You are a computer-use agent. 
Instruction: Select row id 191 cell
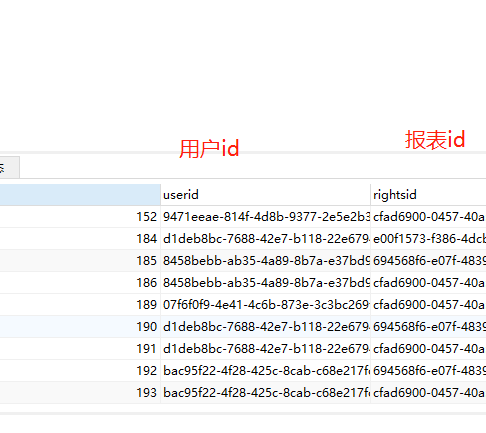(x=80, y=349)
